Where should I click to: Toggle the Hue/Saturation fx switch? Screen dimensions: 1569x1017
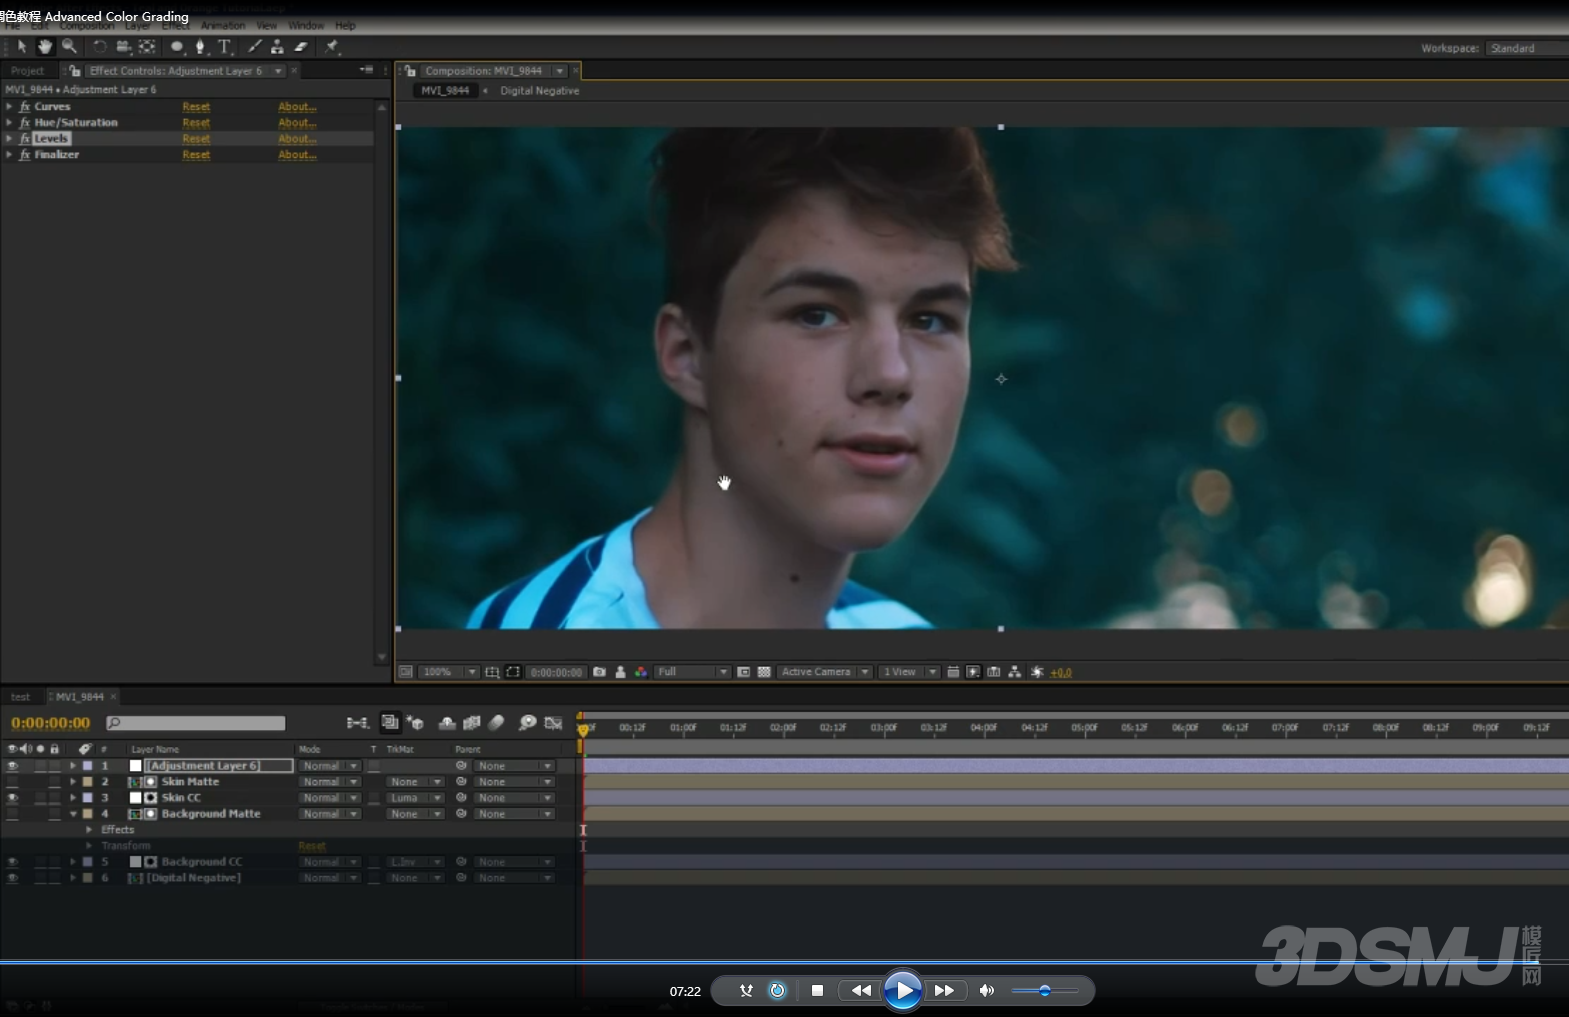25,123
